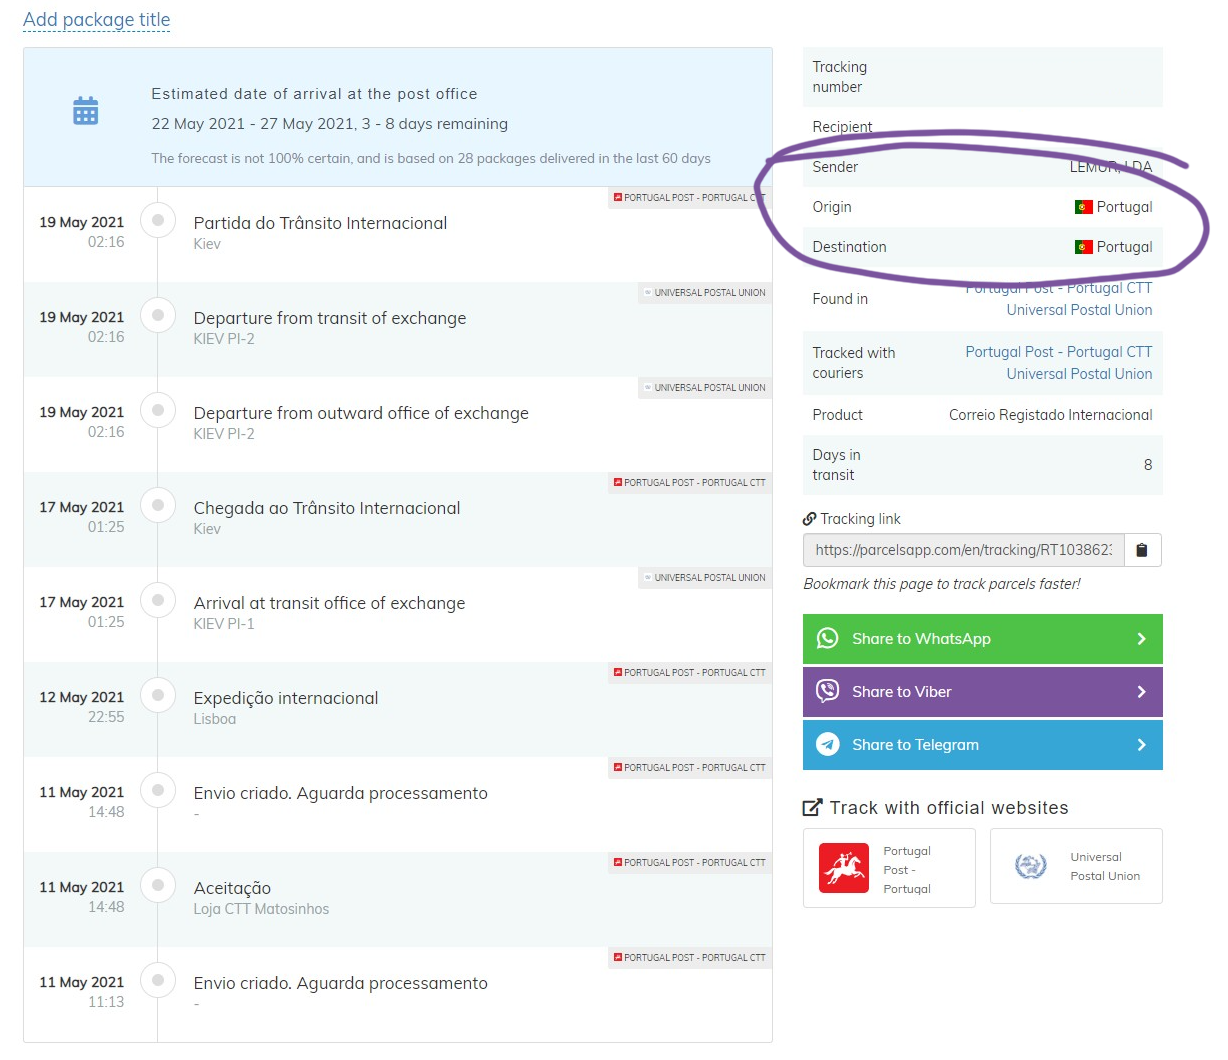Click timeline marker for Departure from transit of exchange
Screen dimensions: 1228x1060
(x=158, y=315)
